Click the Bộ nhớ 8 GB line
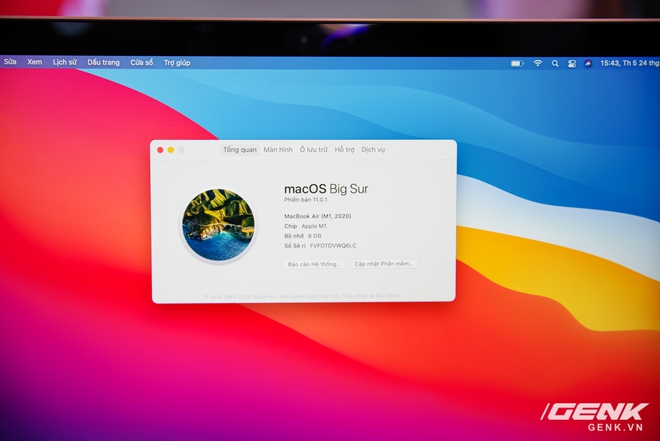 click(x=303, y=236)
